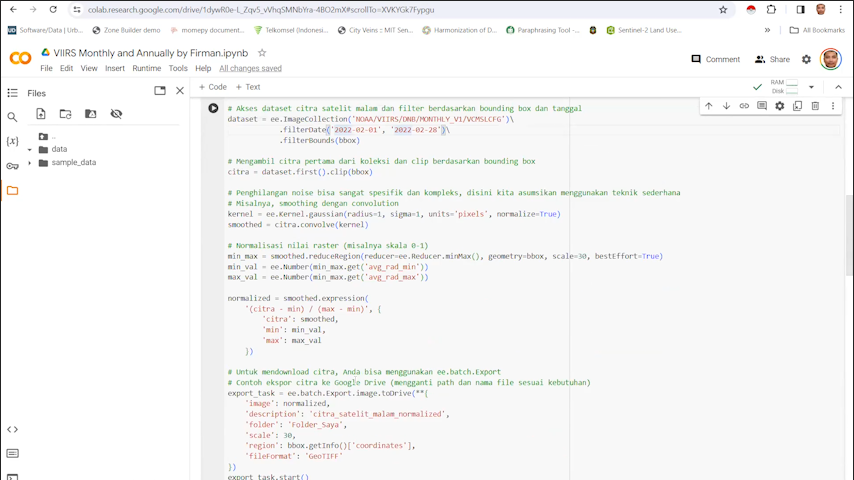Open the RAM/Disk connection dropdown arrow
This screenshot has width=854, height=480.
(811, 87)
